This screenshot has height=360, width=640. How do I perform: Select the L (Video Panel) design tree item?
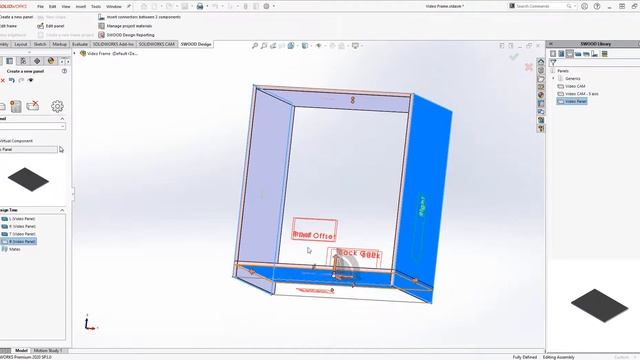click(x=19, y=219)
